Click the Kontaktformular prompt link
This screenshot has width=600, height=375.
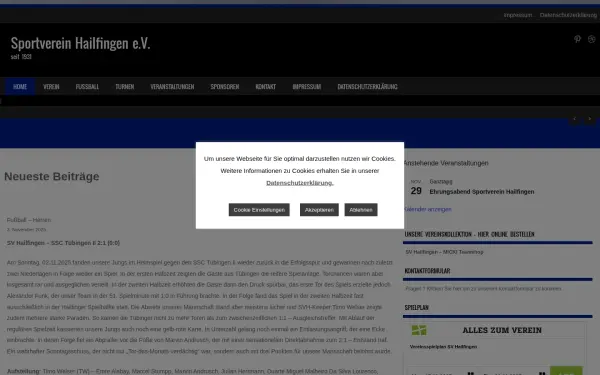click(x=483, y=289)
